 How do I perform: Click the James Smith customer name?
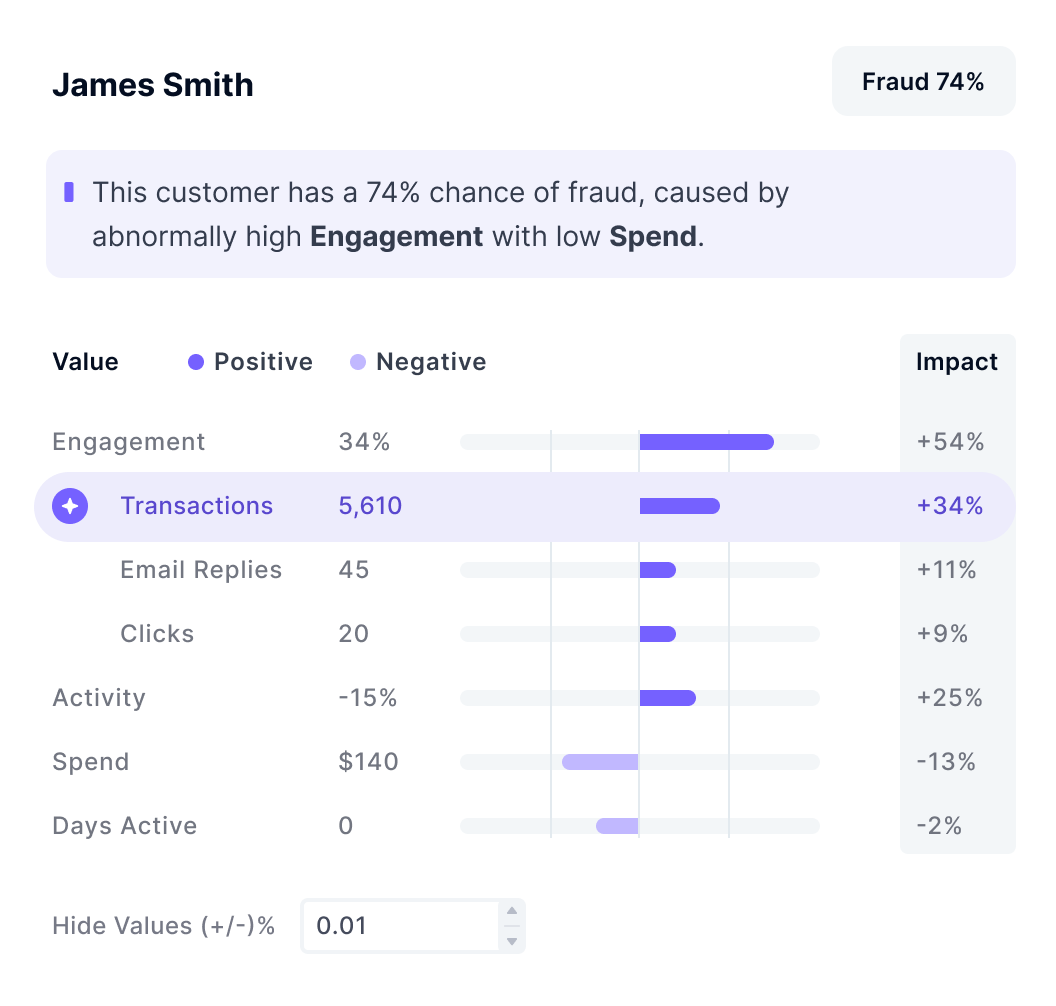point(153,85)
